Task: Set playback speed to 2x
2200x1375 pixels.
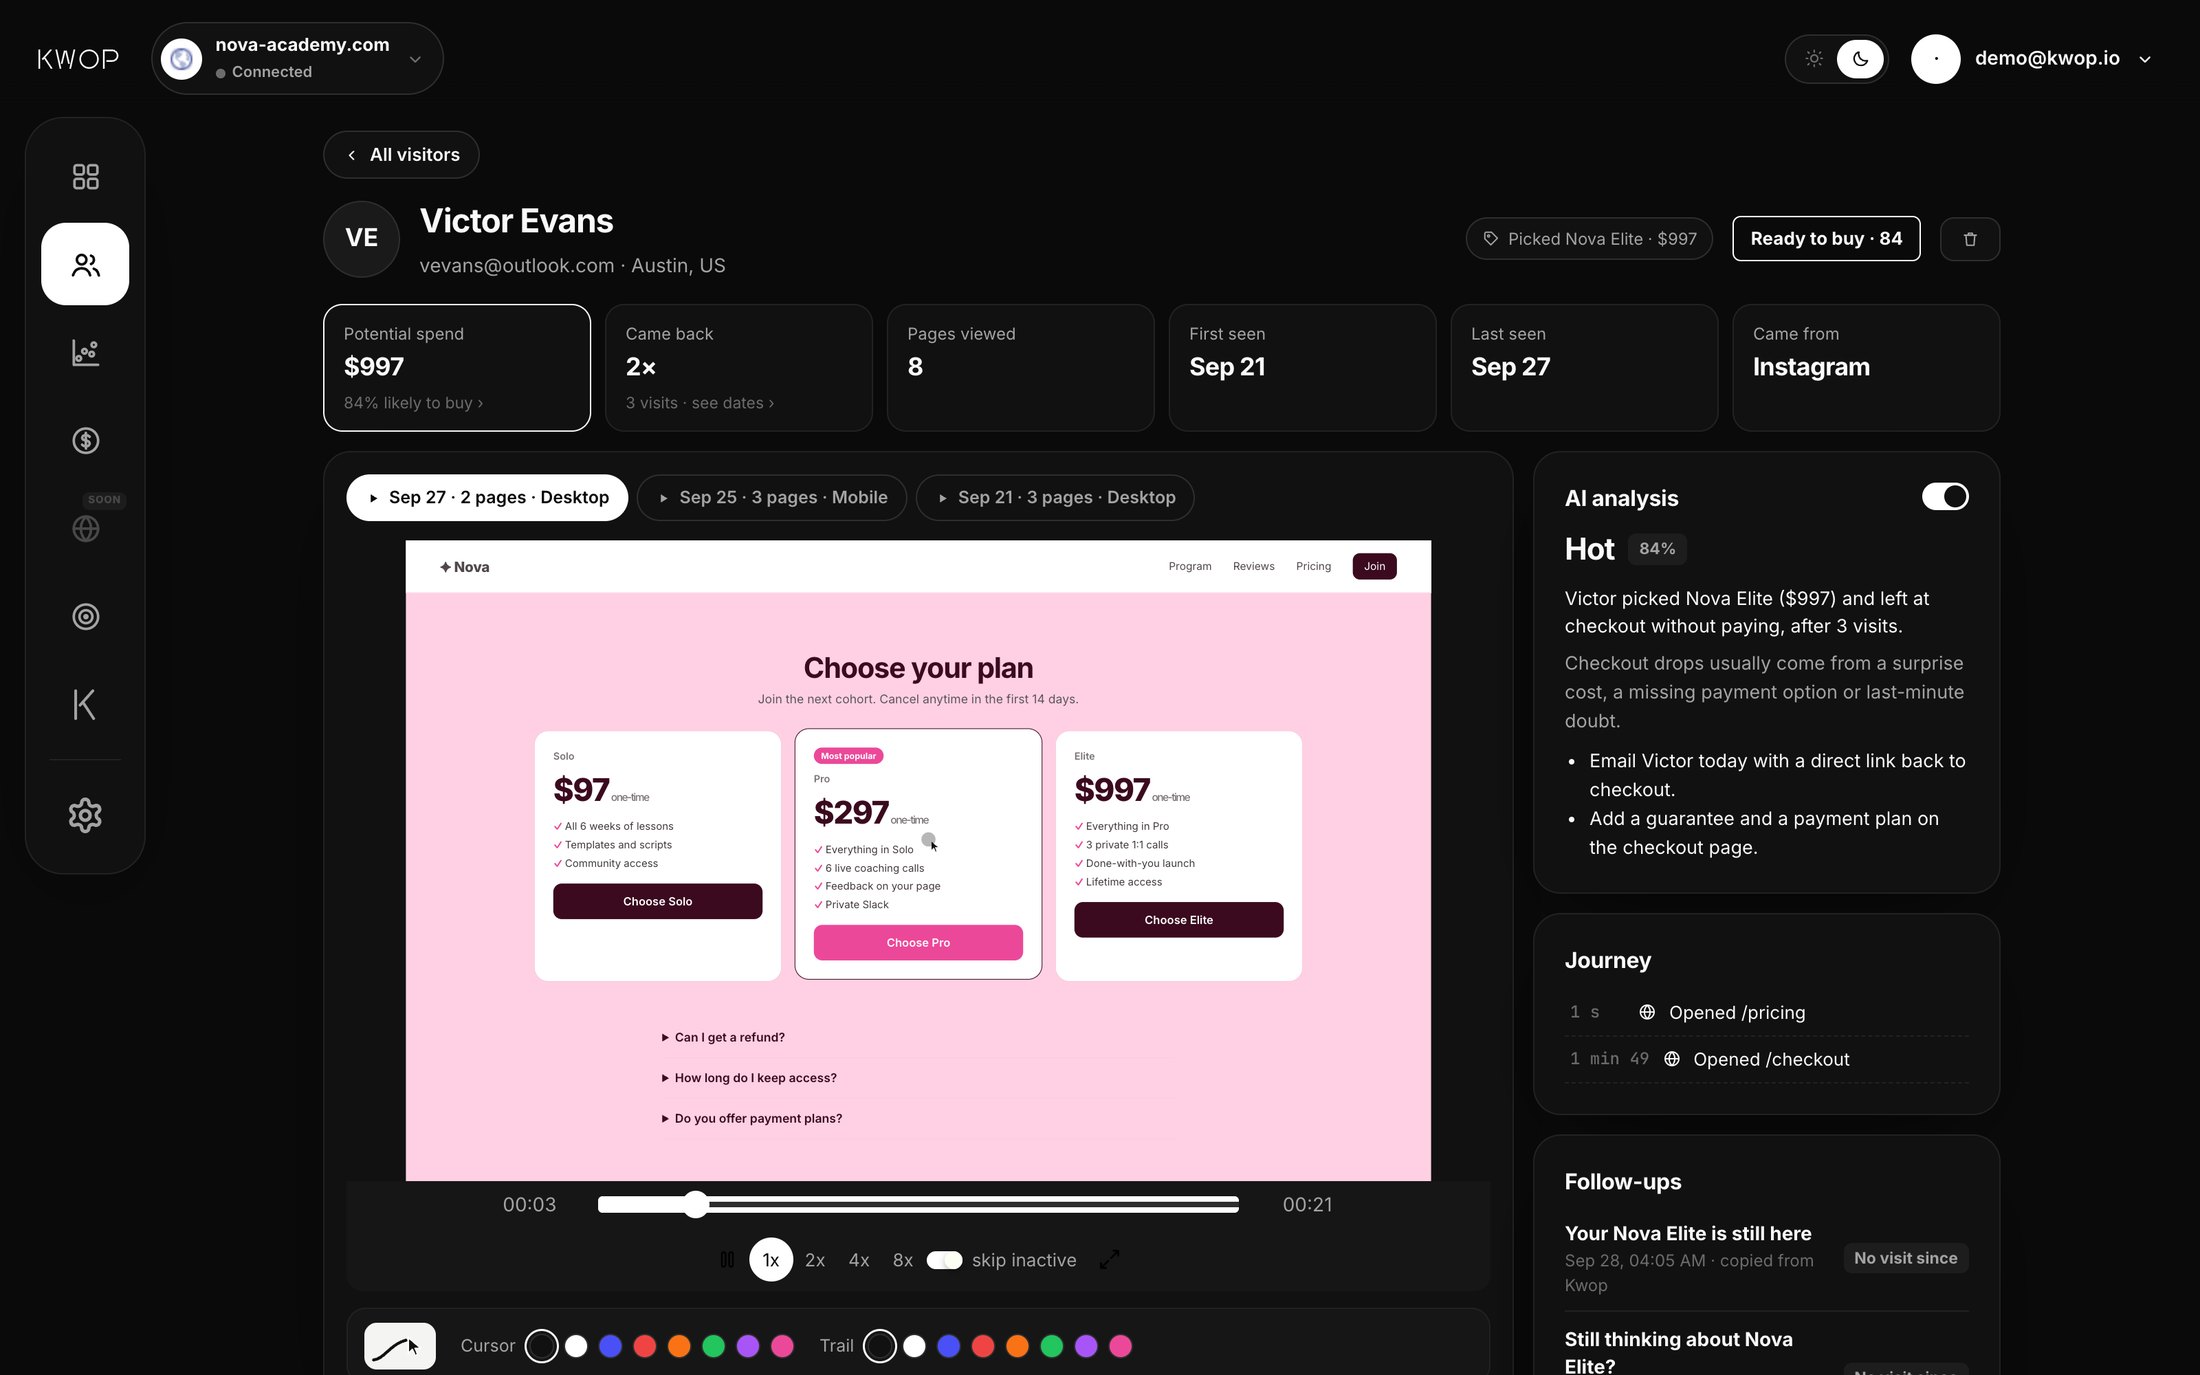Action: tap(815, 1260)
